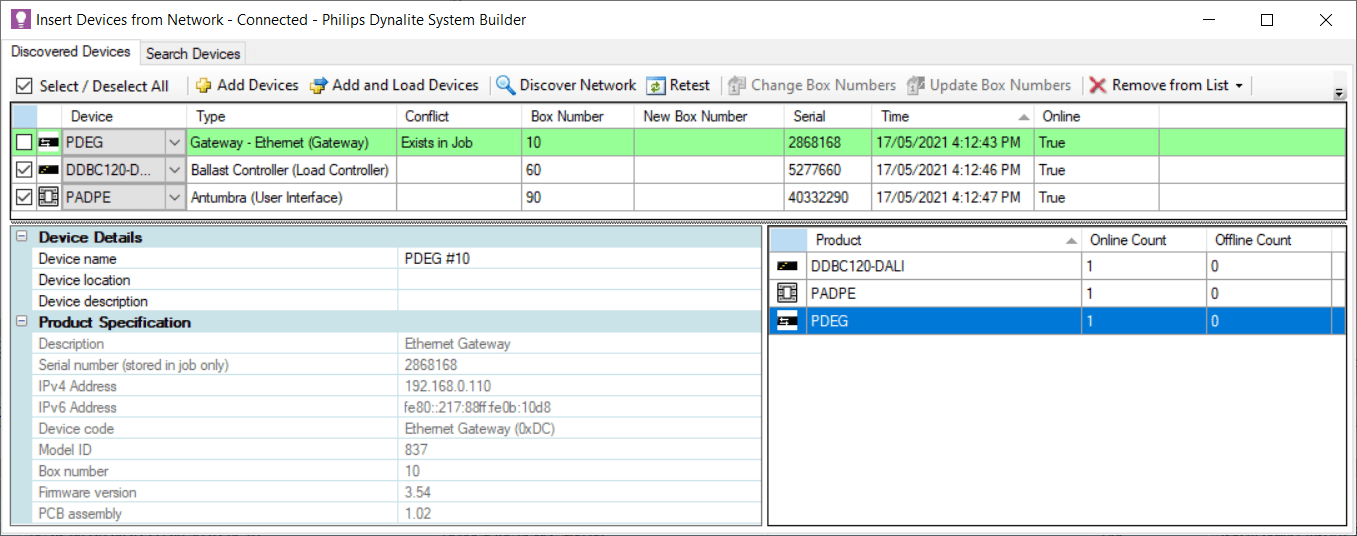Click the Philips Dynalite app icon in title bar
The width and height of the screenshot is (1357, 536).
coord(19,20)
